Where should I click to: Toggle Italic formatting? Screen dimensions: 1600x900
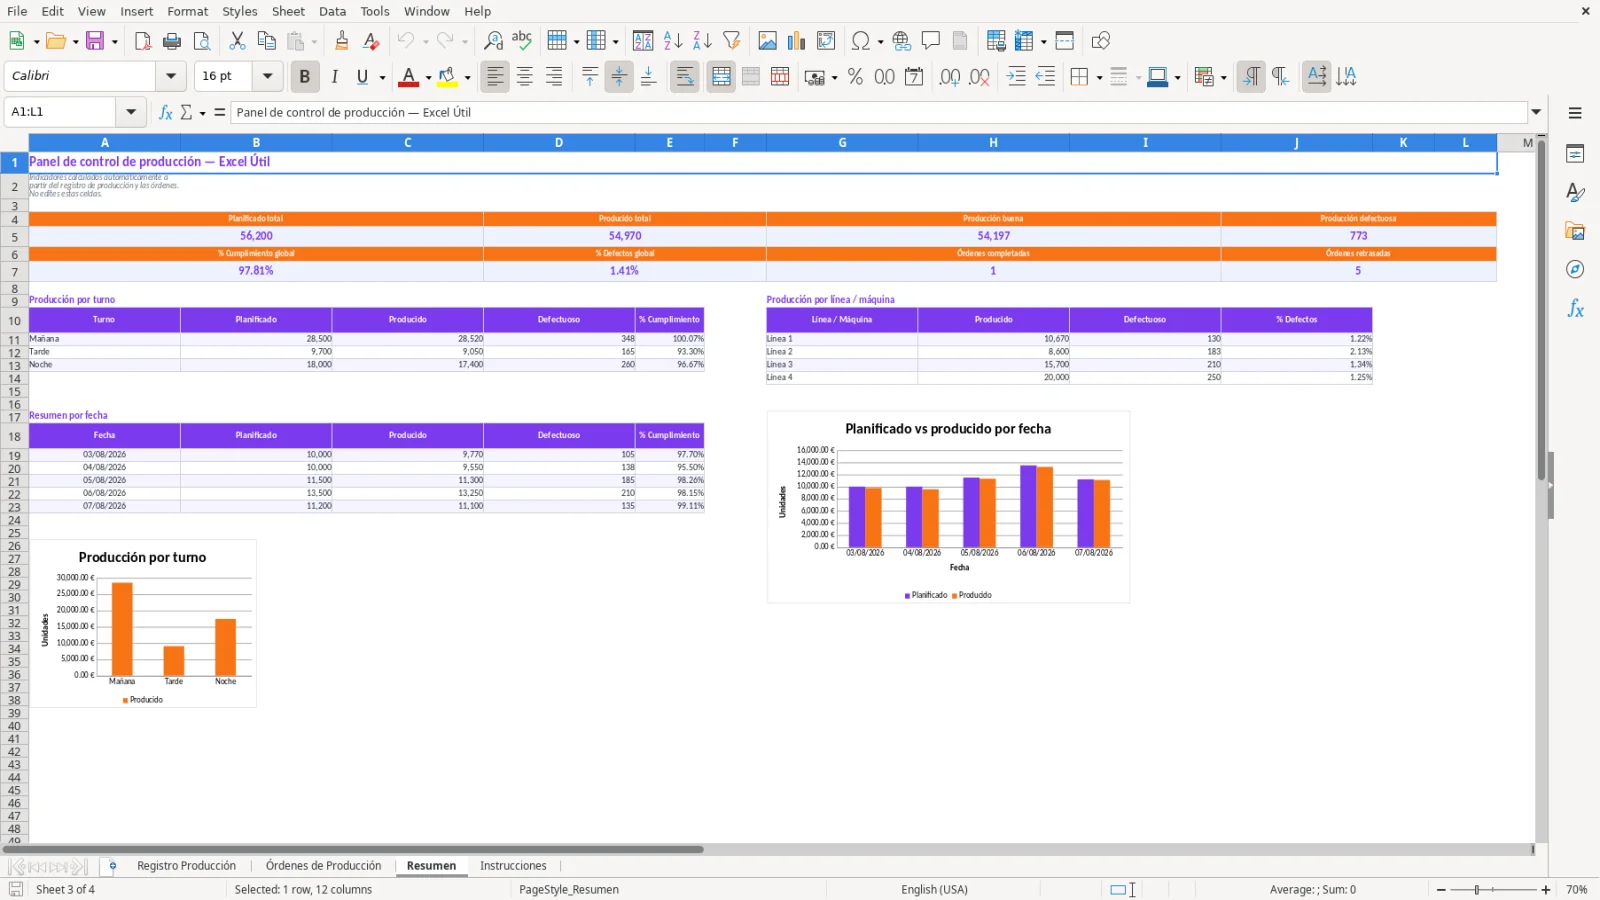pyautogui.click(x=334, y=77)
